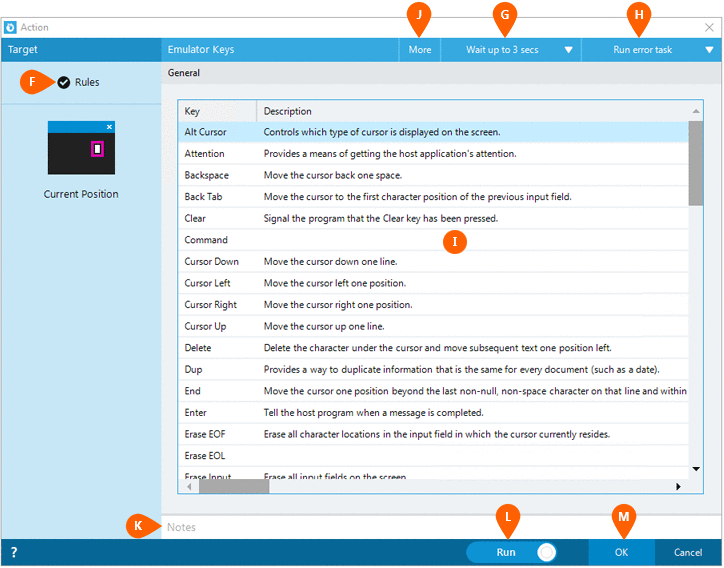Close the Action window

coord(710,28)
